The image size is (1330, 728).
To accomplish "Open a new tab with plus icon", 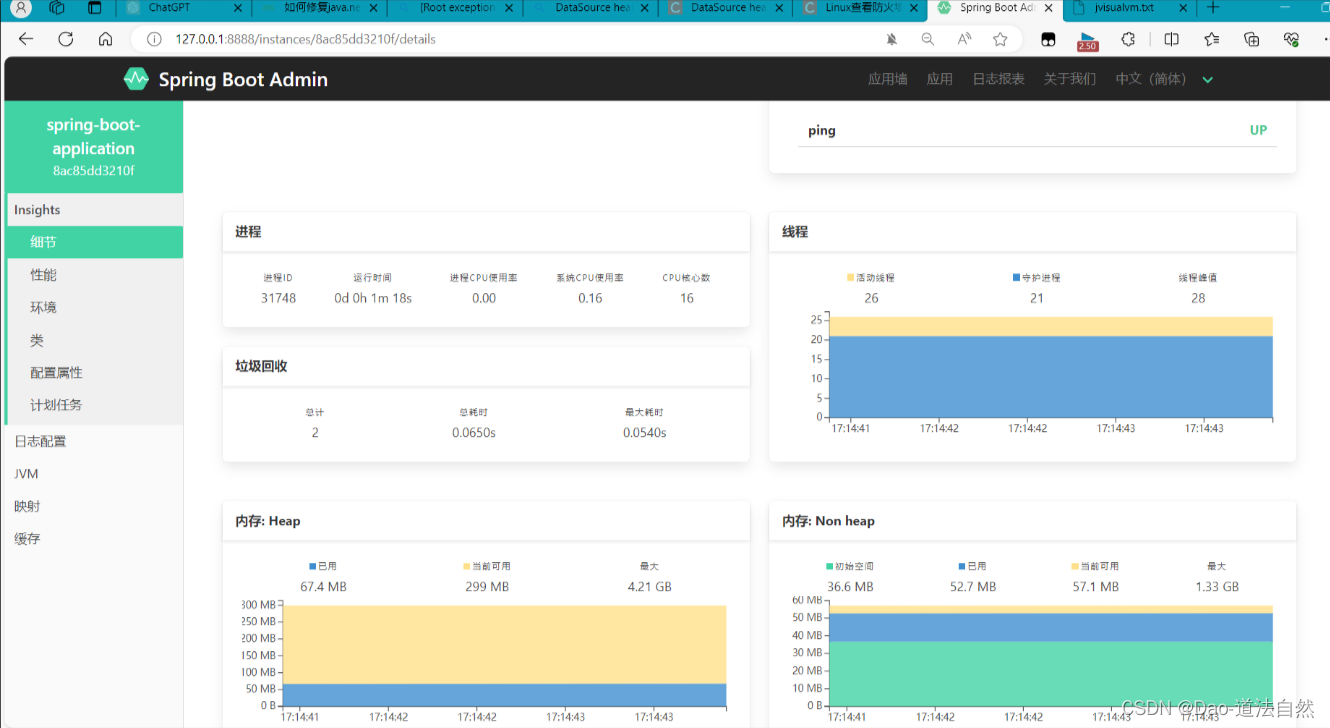I will click(1212, 7).
